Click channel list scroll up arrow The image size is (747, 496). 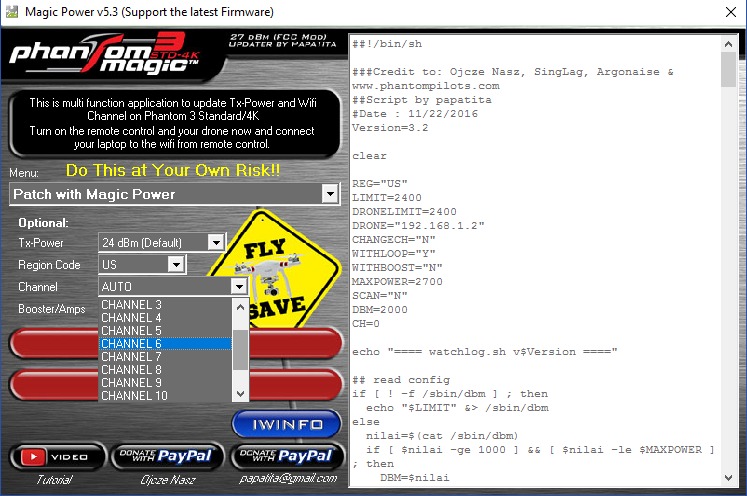241,307
